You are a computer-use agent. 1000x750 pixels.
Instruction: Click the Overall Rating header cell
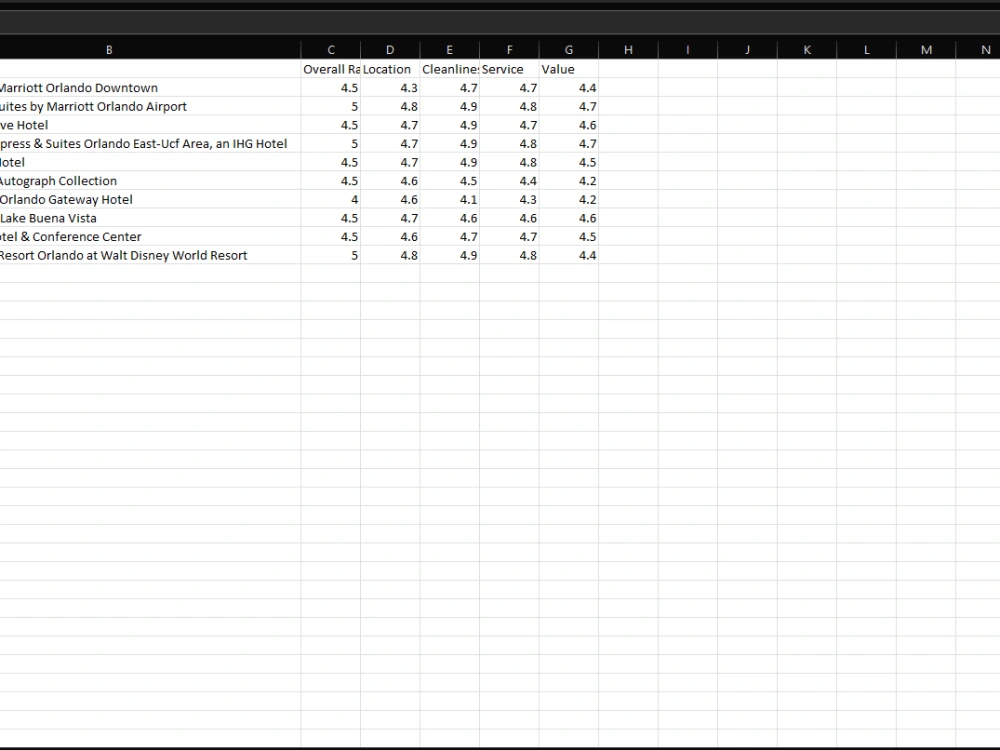pos(330,69)
